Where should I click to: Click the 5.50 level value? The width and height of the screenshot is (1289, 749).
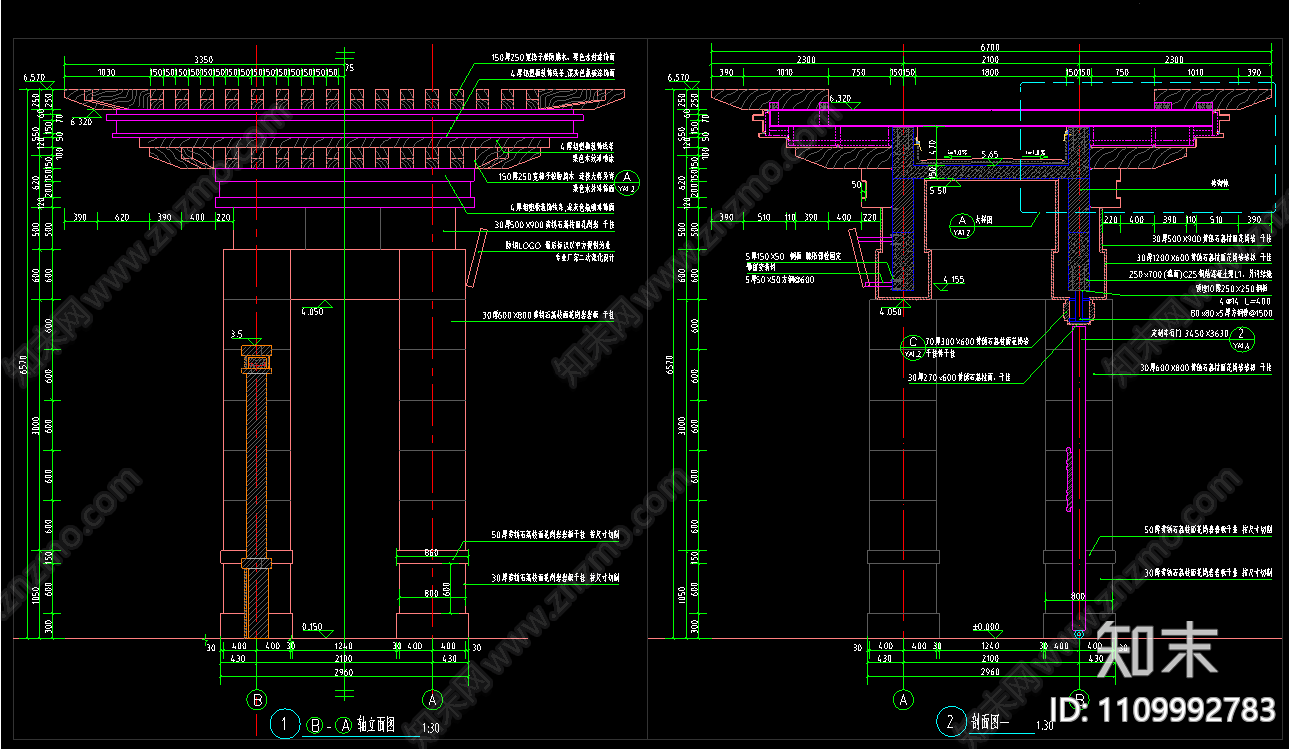(938, 190)
